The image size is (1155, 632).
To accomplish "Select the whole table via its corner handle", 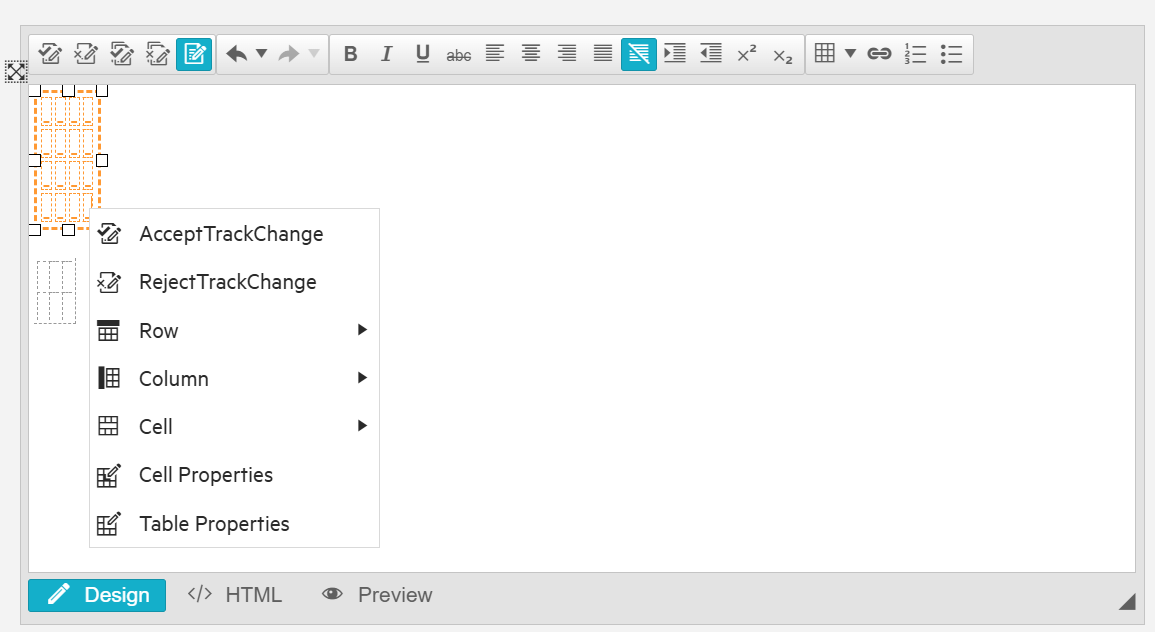I will (15, 73).
